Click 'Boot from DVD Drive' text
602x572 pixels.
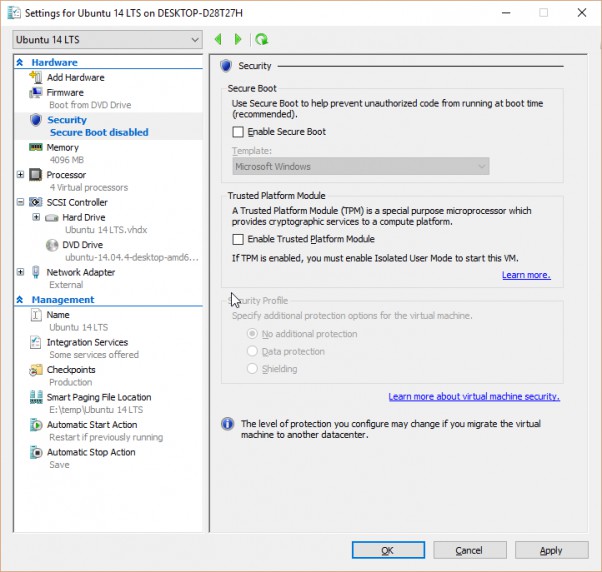coord(90,105)
